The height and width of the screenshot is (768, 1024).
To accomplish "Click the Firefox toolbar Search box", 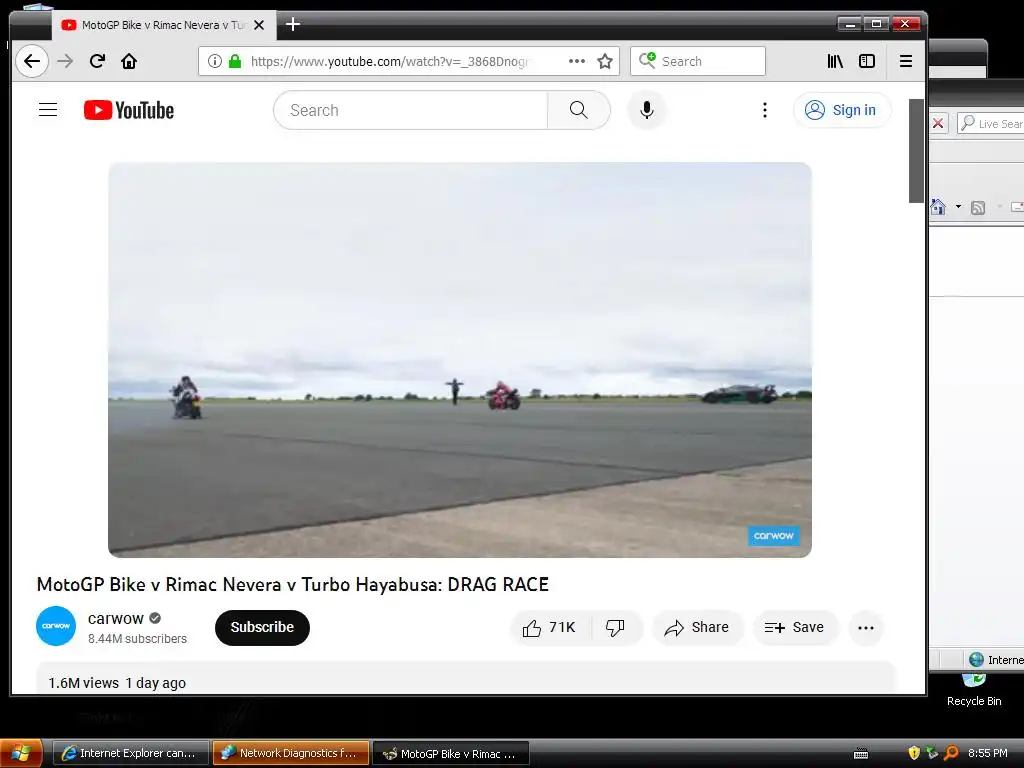I will click(x=697, y=61).
